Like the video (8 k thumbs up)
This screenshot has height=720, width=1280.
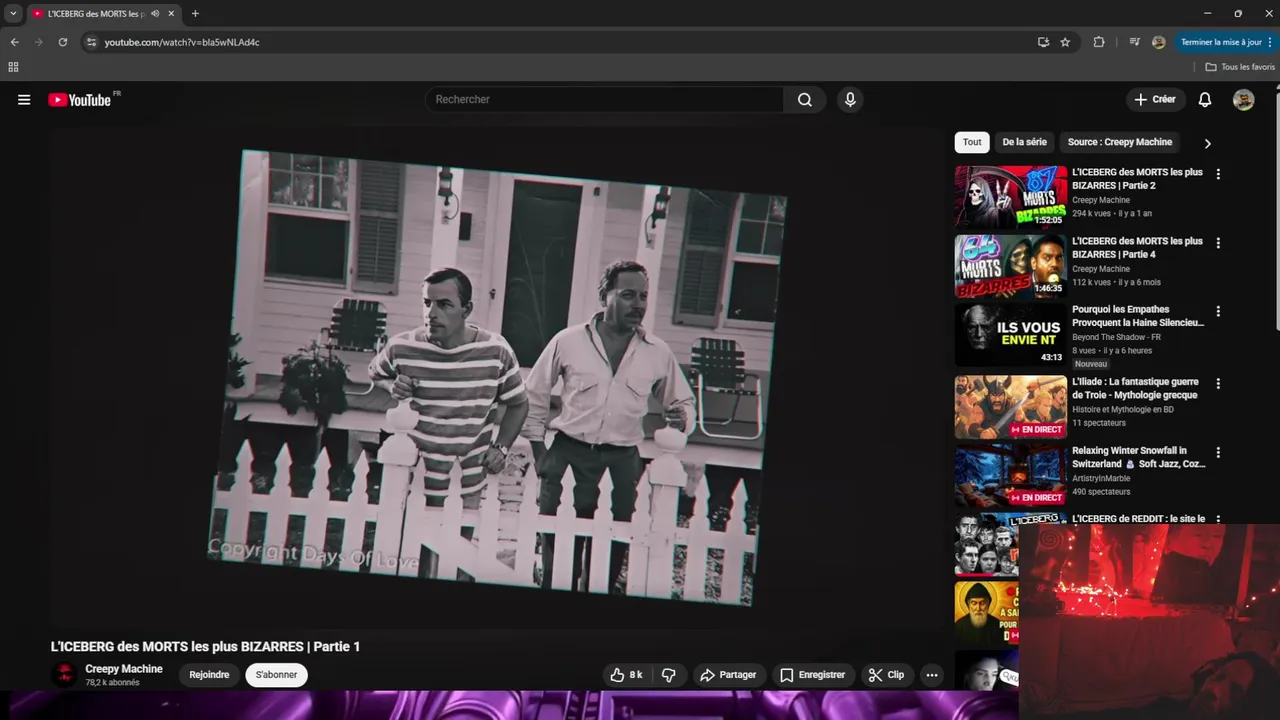coord(627,675)
